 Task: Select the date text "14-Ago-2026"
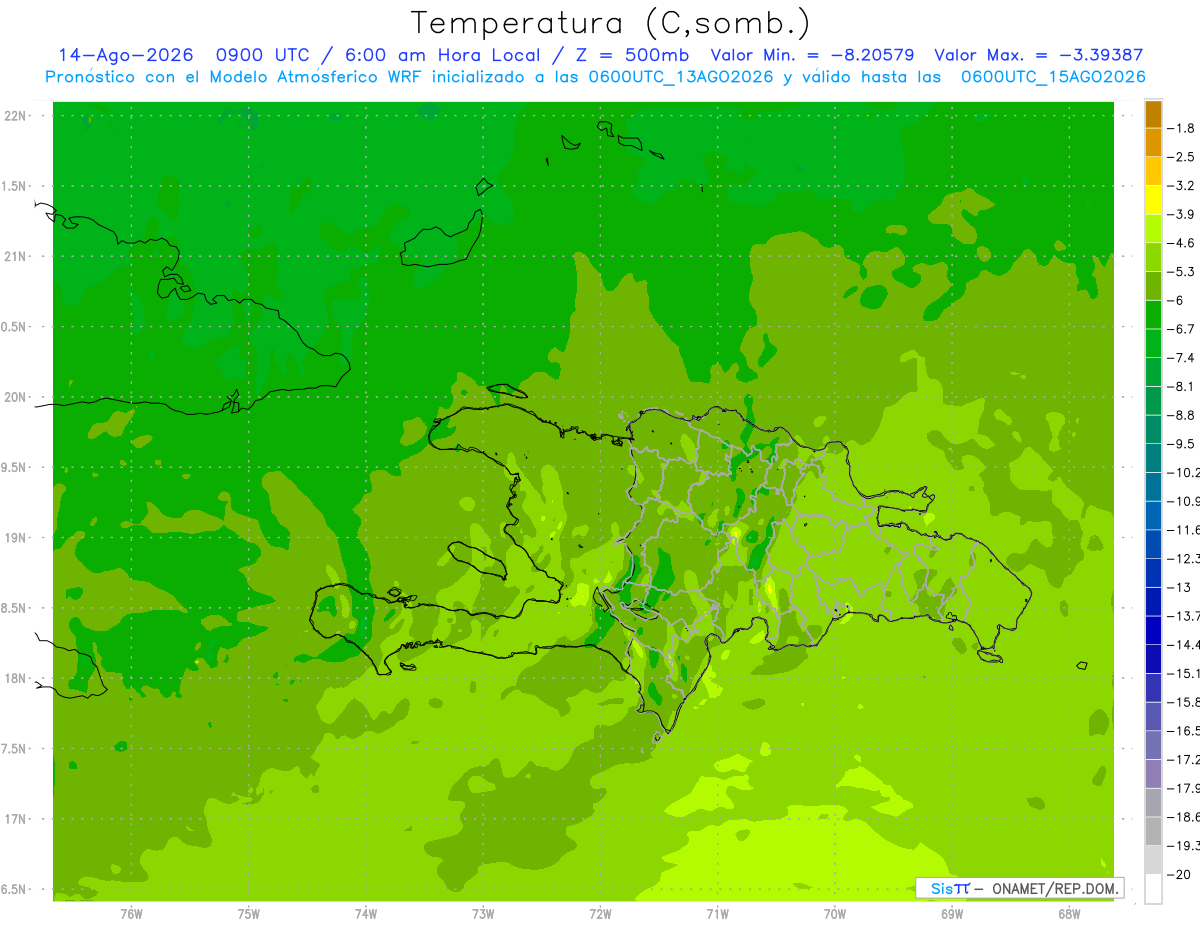125,56
